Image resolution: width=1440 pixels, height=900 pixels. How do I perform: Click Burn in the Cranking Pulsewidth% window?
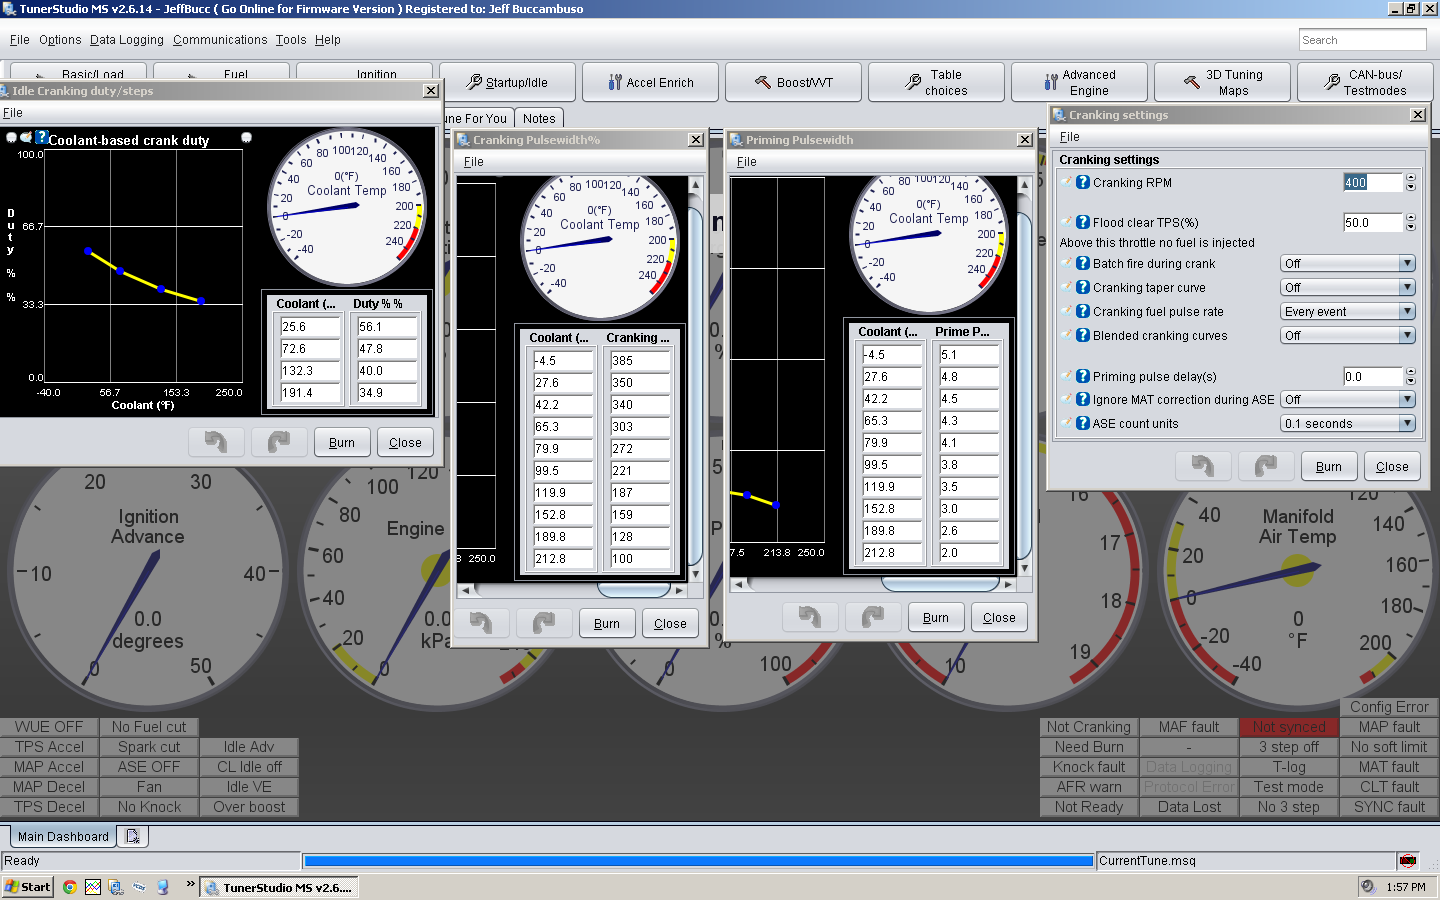coord(606,623)
